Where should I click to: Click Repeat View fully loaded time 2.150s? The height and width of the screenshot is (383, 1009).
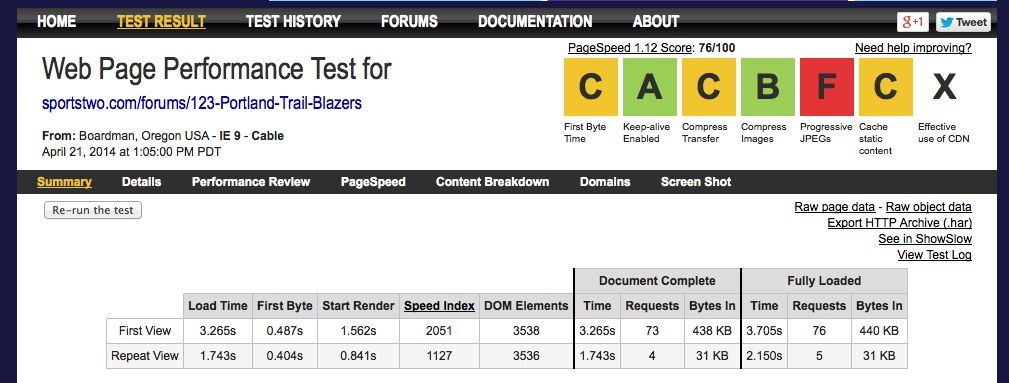pyautogui.click(x=764, y=356)
